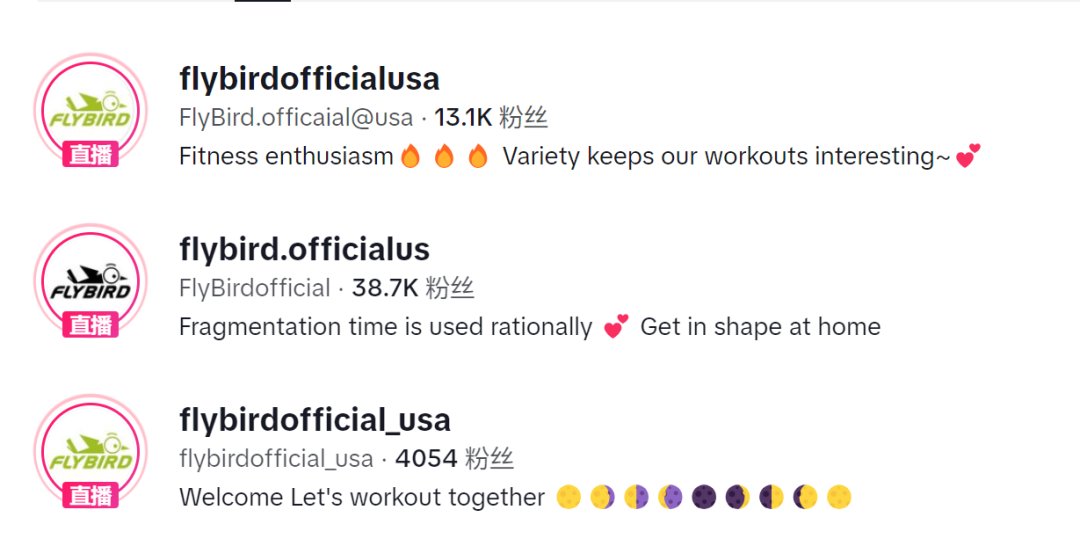Select the bold flybirdofficial_usa username heading

[315, 419]
